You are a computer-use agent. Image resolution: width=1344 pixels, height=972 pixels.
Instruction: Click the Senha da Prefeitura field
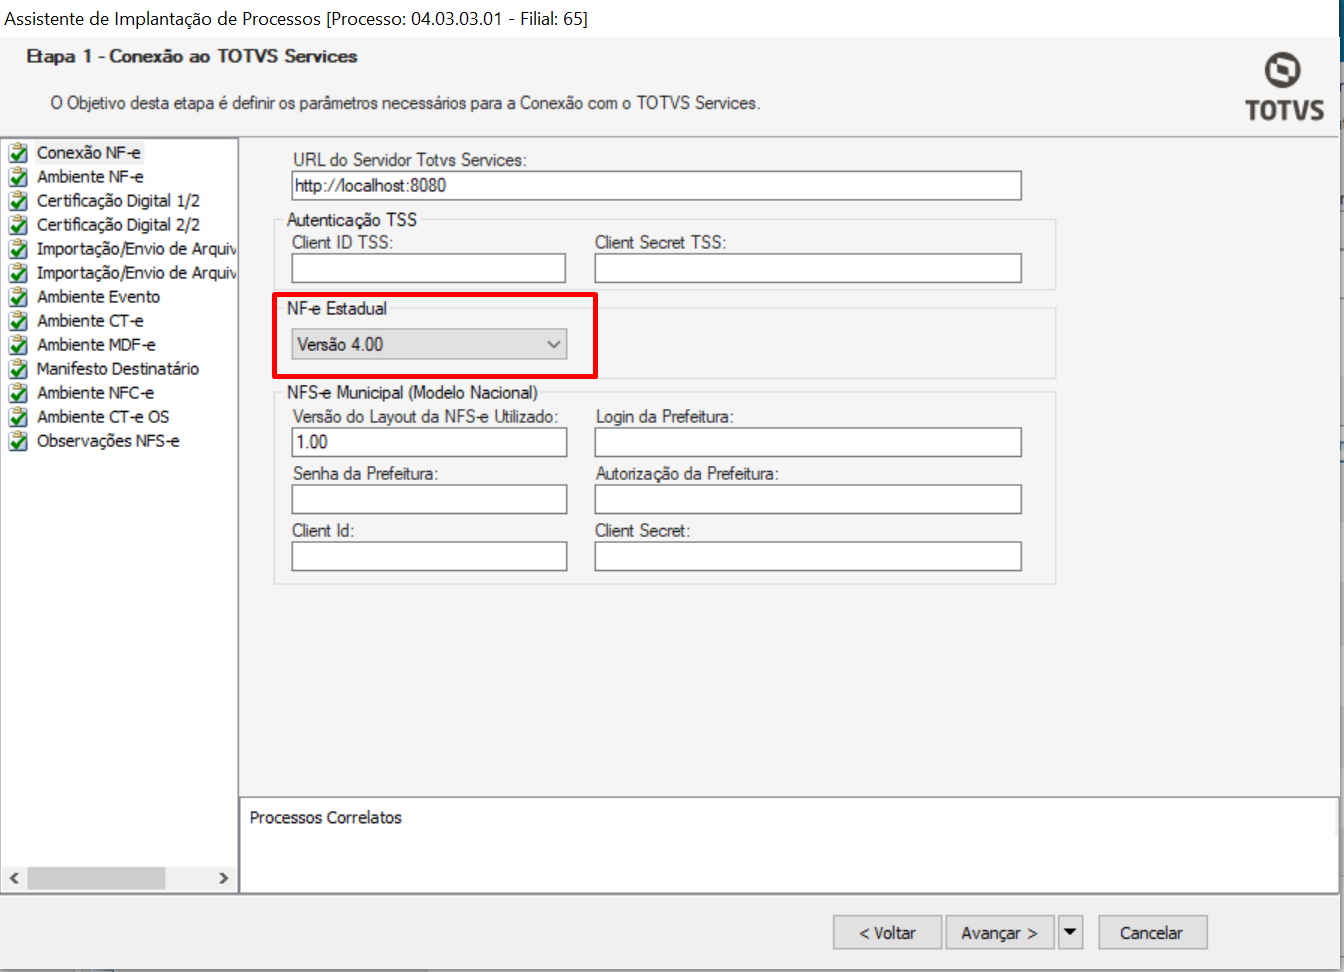[x=429, y=499]
